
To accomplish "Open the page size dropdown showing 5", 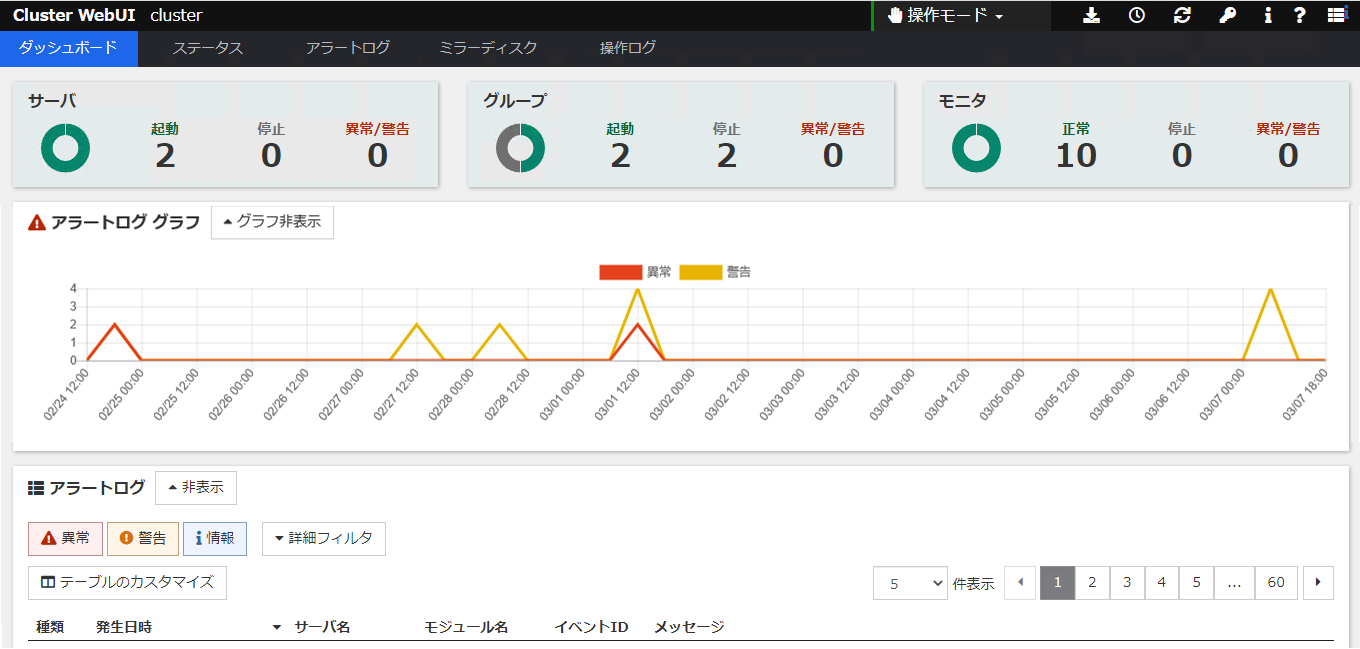I will pos(910,582).
